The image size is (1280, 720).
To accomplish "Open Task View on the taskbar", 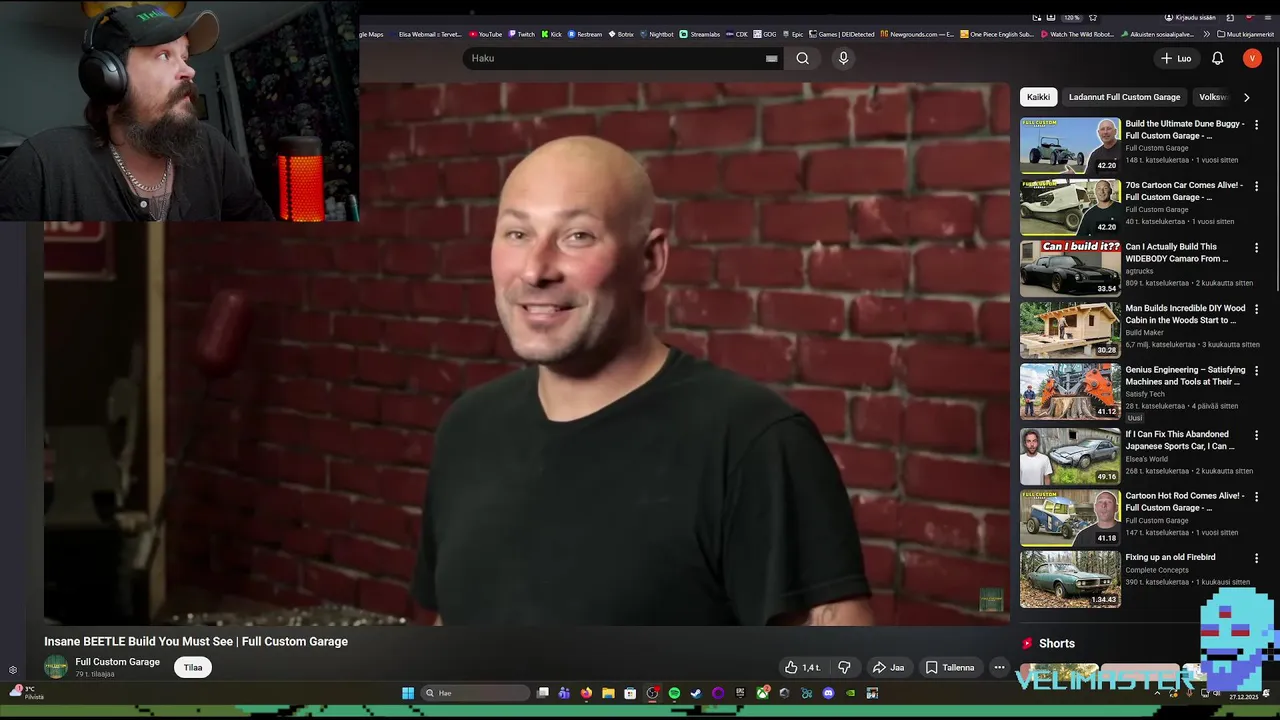I will point(542,693).
